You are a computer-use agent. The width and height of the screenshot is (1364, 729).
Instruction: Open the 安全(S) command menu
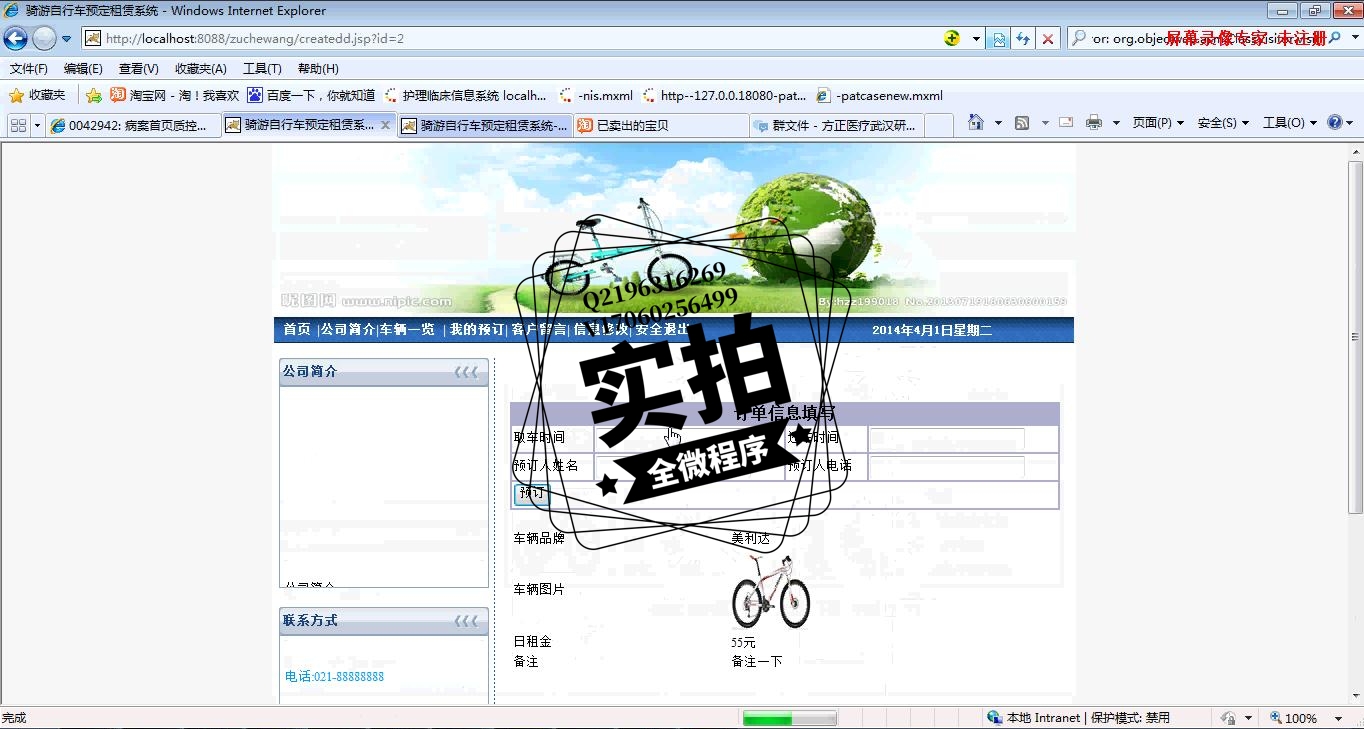pos(1223,123)
